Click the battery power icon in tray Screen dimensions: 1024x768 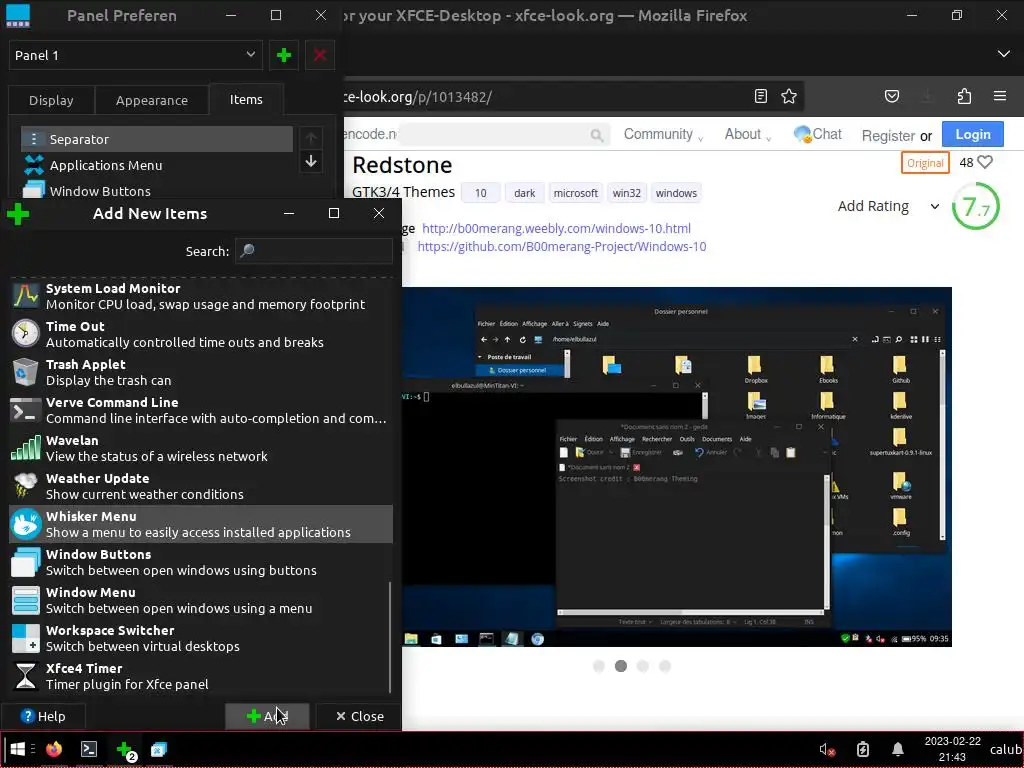pyautogui.click(x=863, y=750)
